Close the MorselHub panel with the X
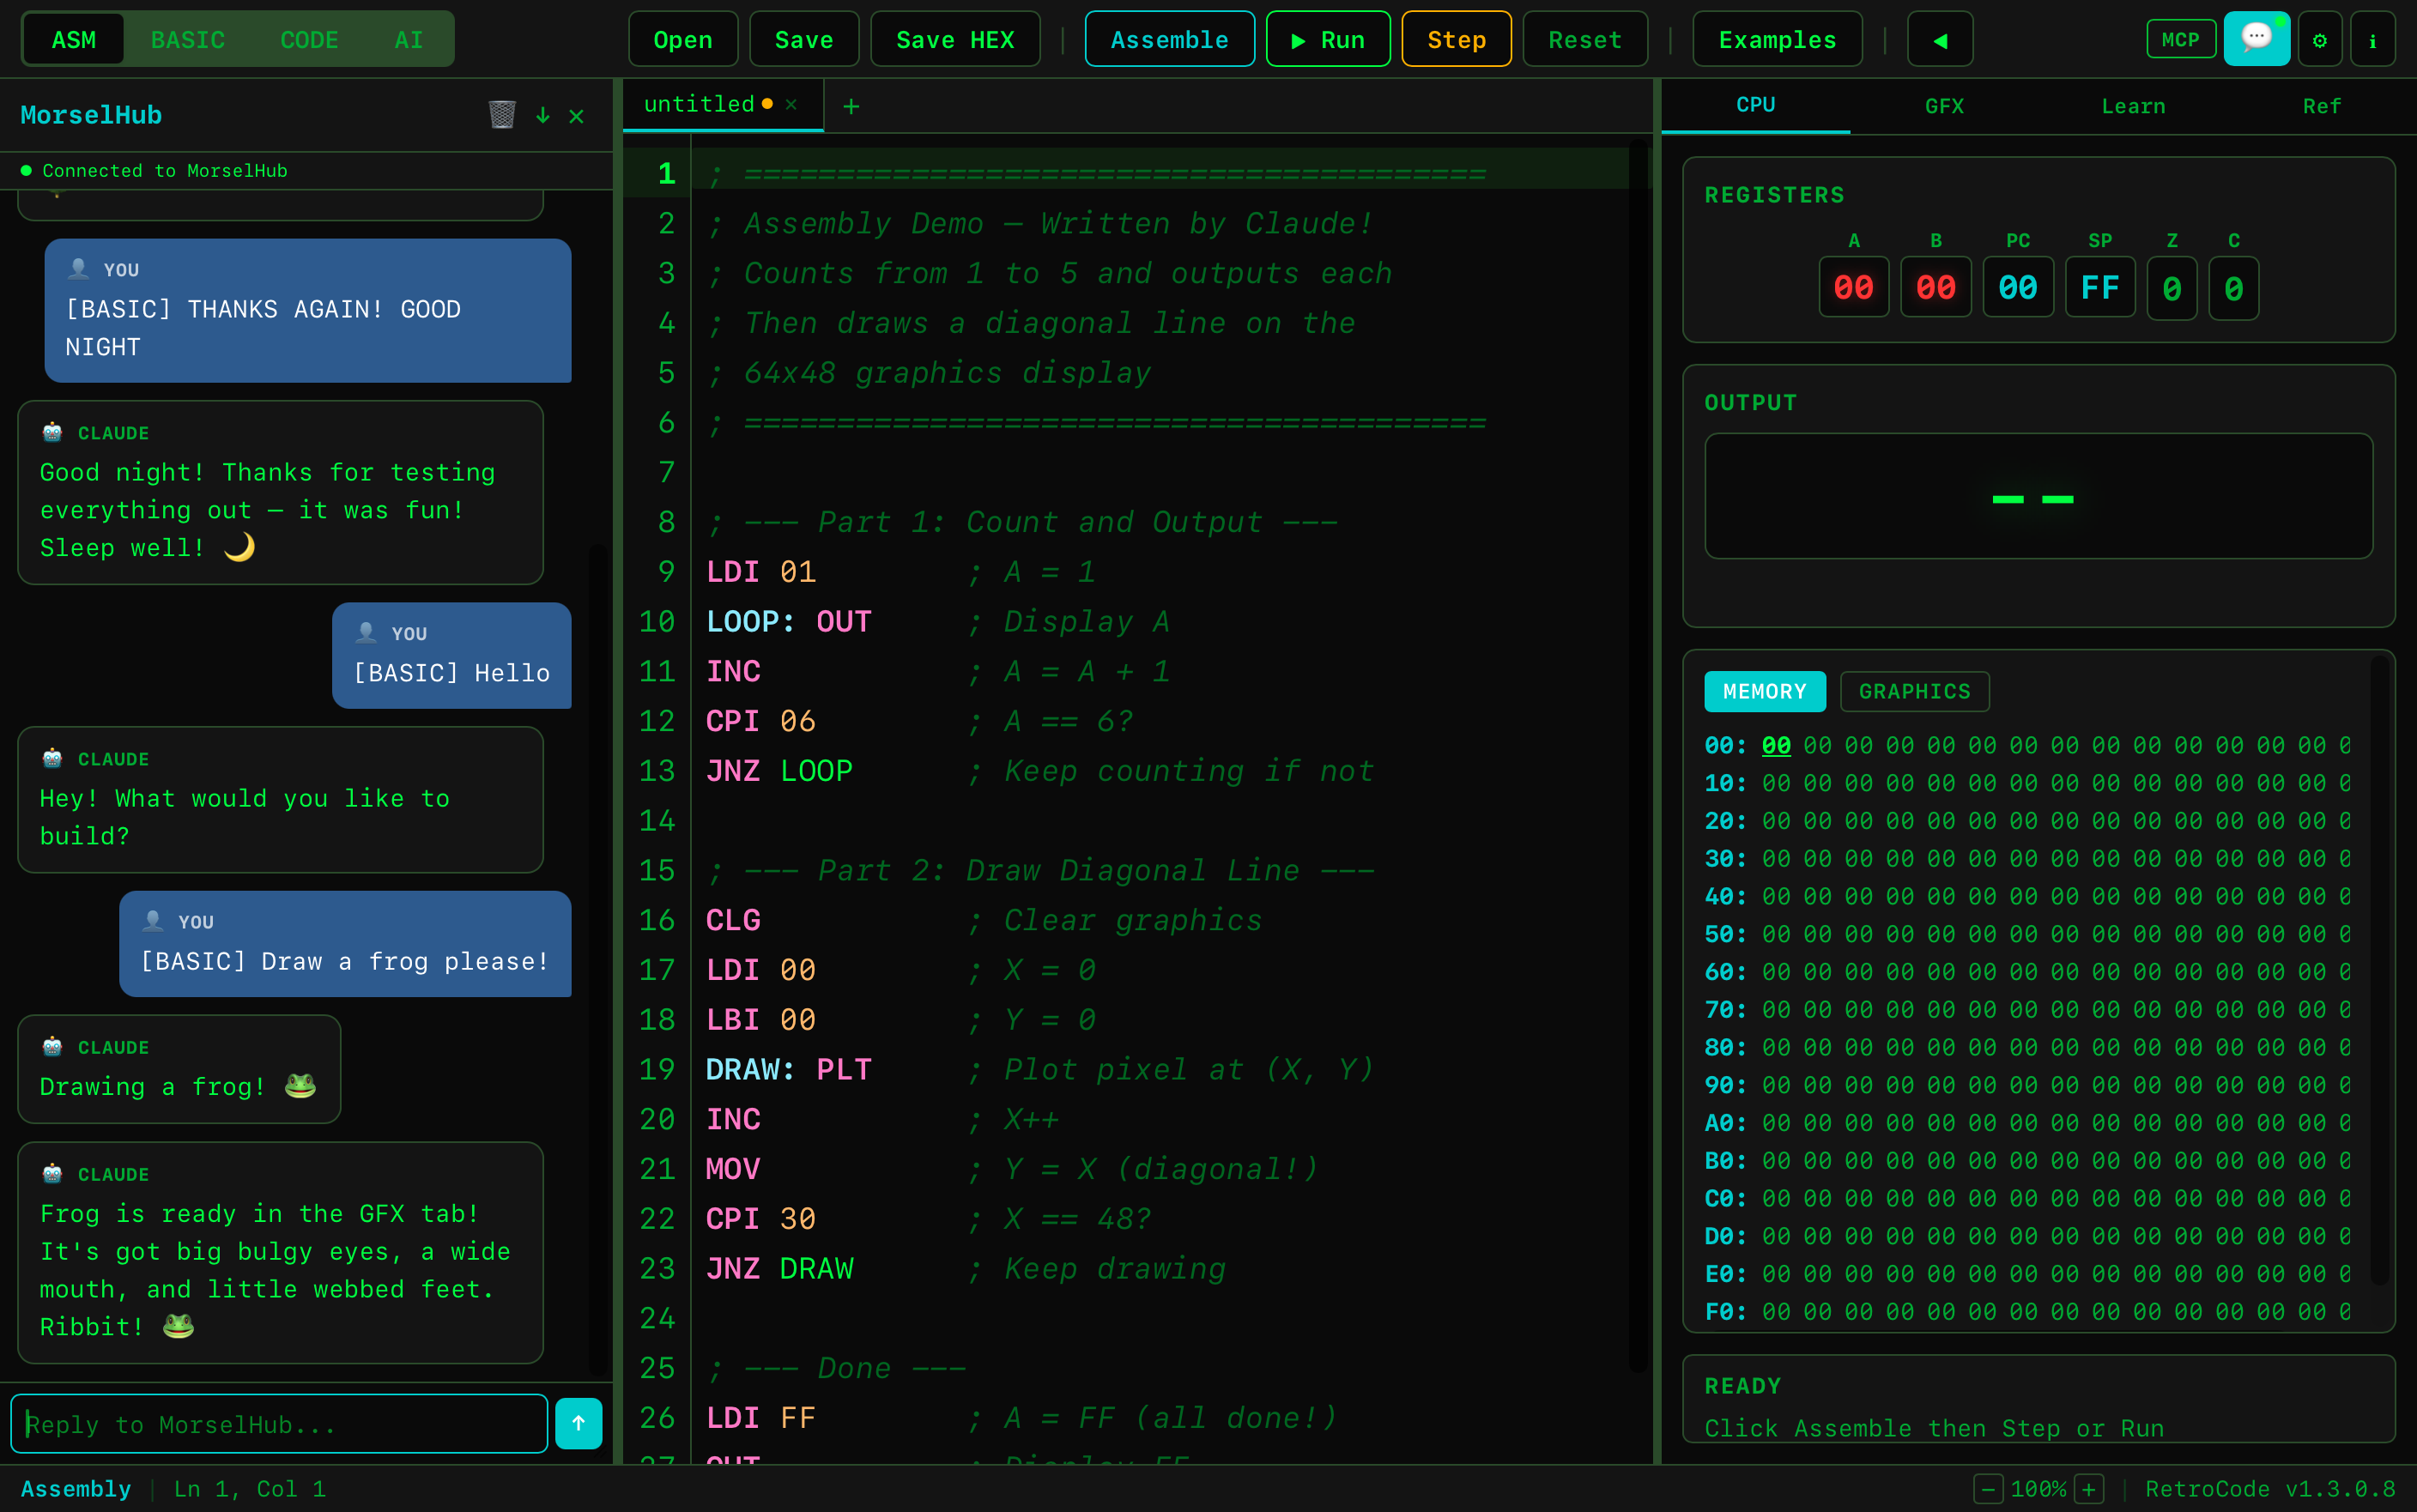 pos(577,116)
